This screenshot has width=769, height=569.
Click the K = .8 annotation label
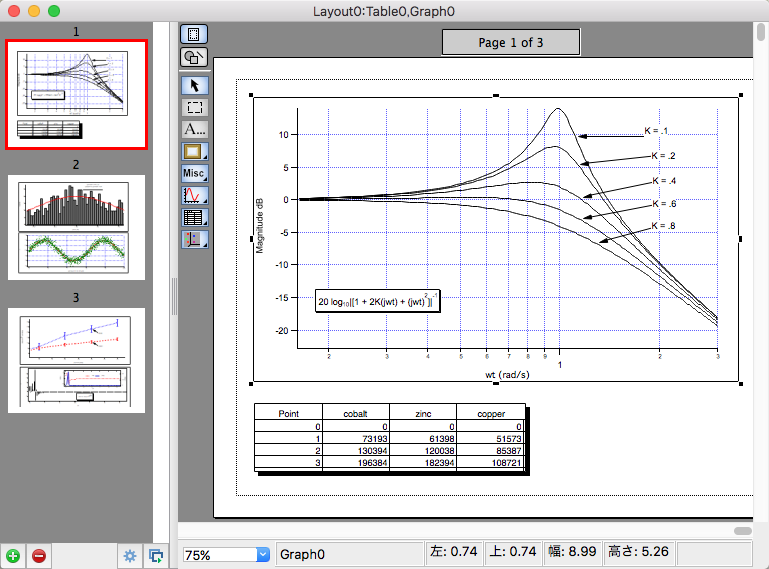[x=663, y=226]
